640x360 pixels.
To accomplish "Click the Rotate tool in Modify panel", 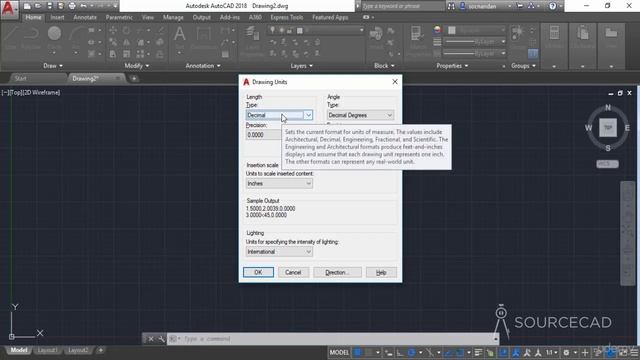I will click(x=127, y=30).
